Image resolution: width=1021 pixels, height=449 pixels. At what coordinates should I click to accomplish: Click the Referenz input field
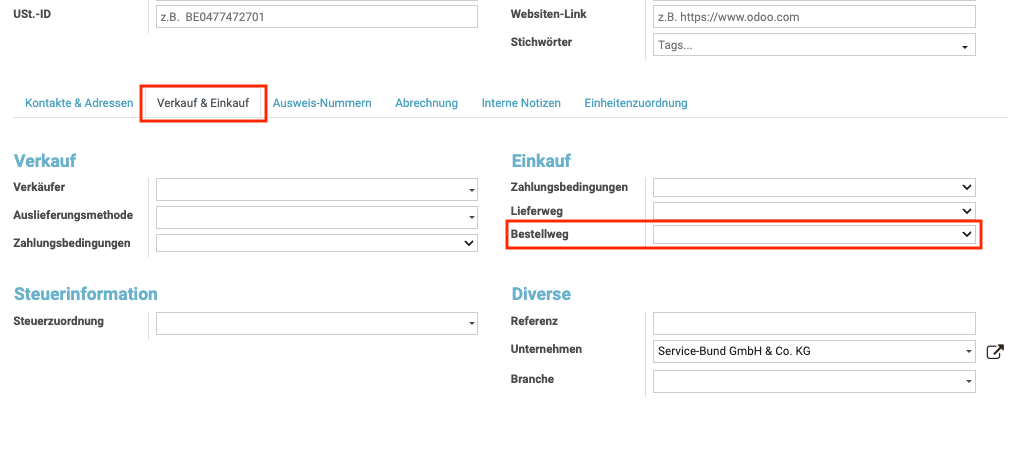point(813,323)
